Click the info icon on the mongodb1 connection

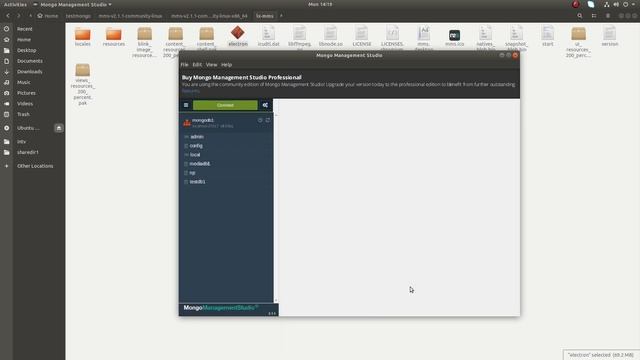click(260, 120)
